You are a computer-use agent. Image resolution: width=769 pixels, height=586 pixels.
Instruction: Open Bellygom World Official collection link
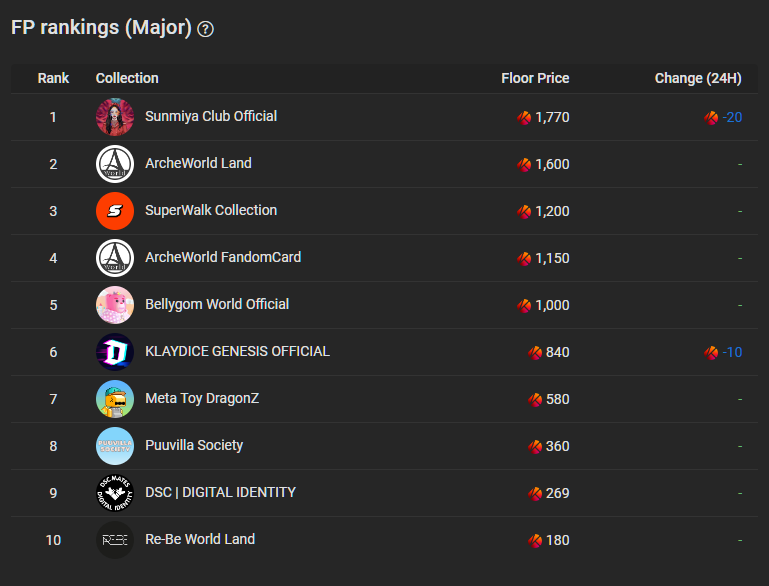[217, 305]
